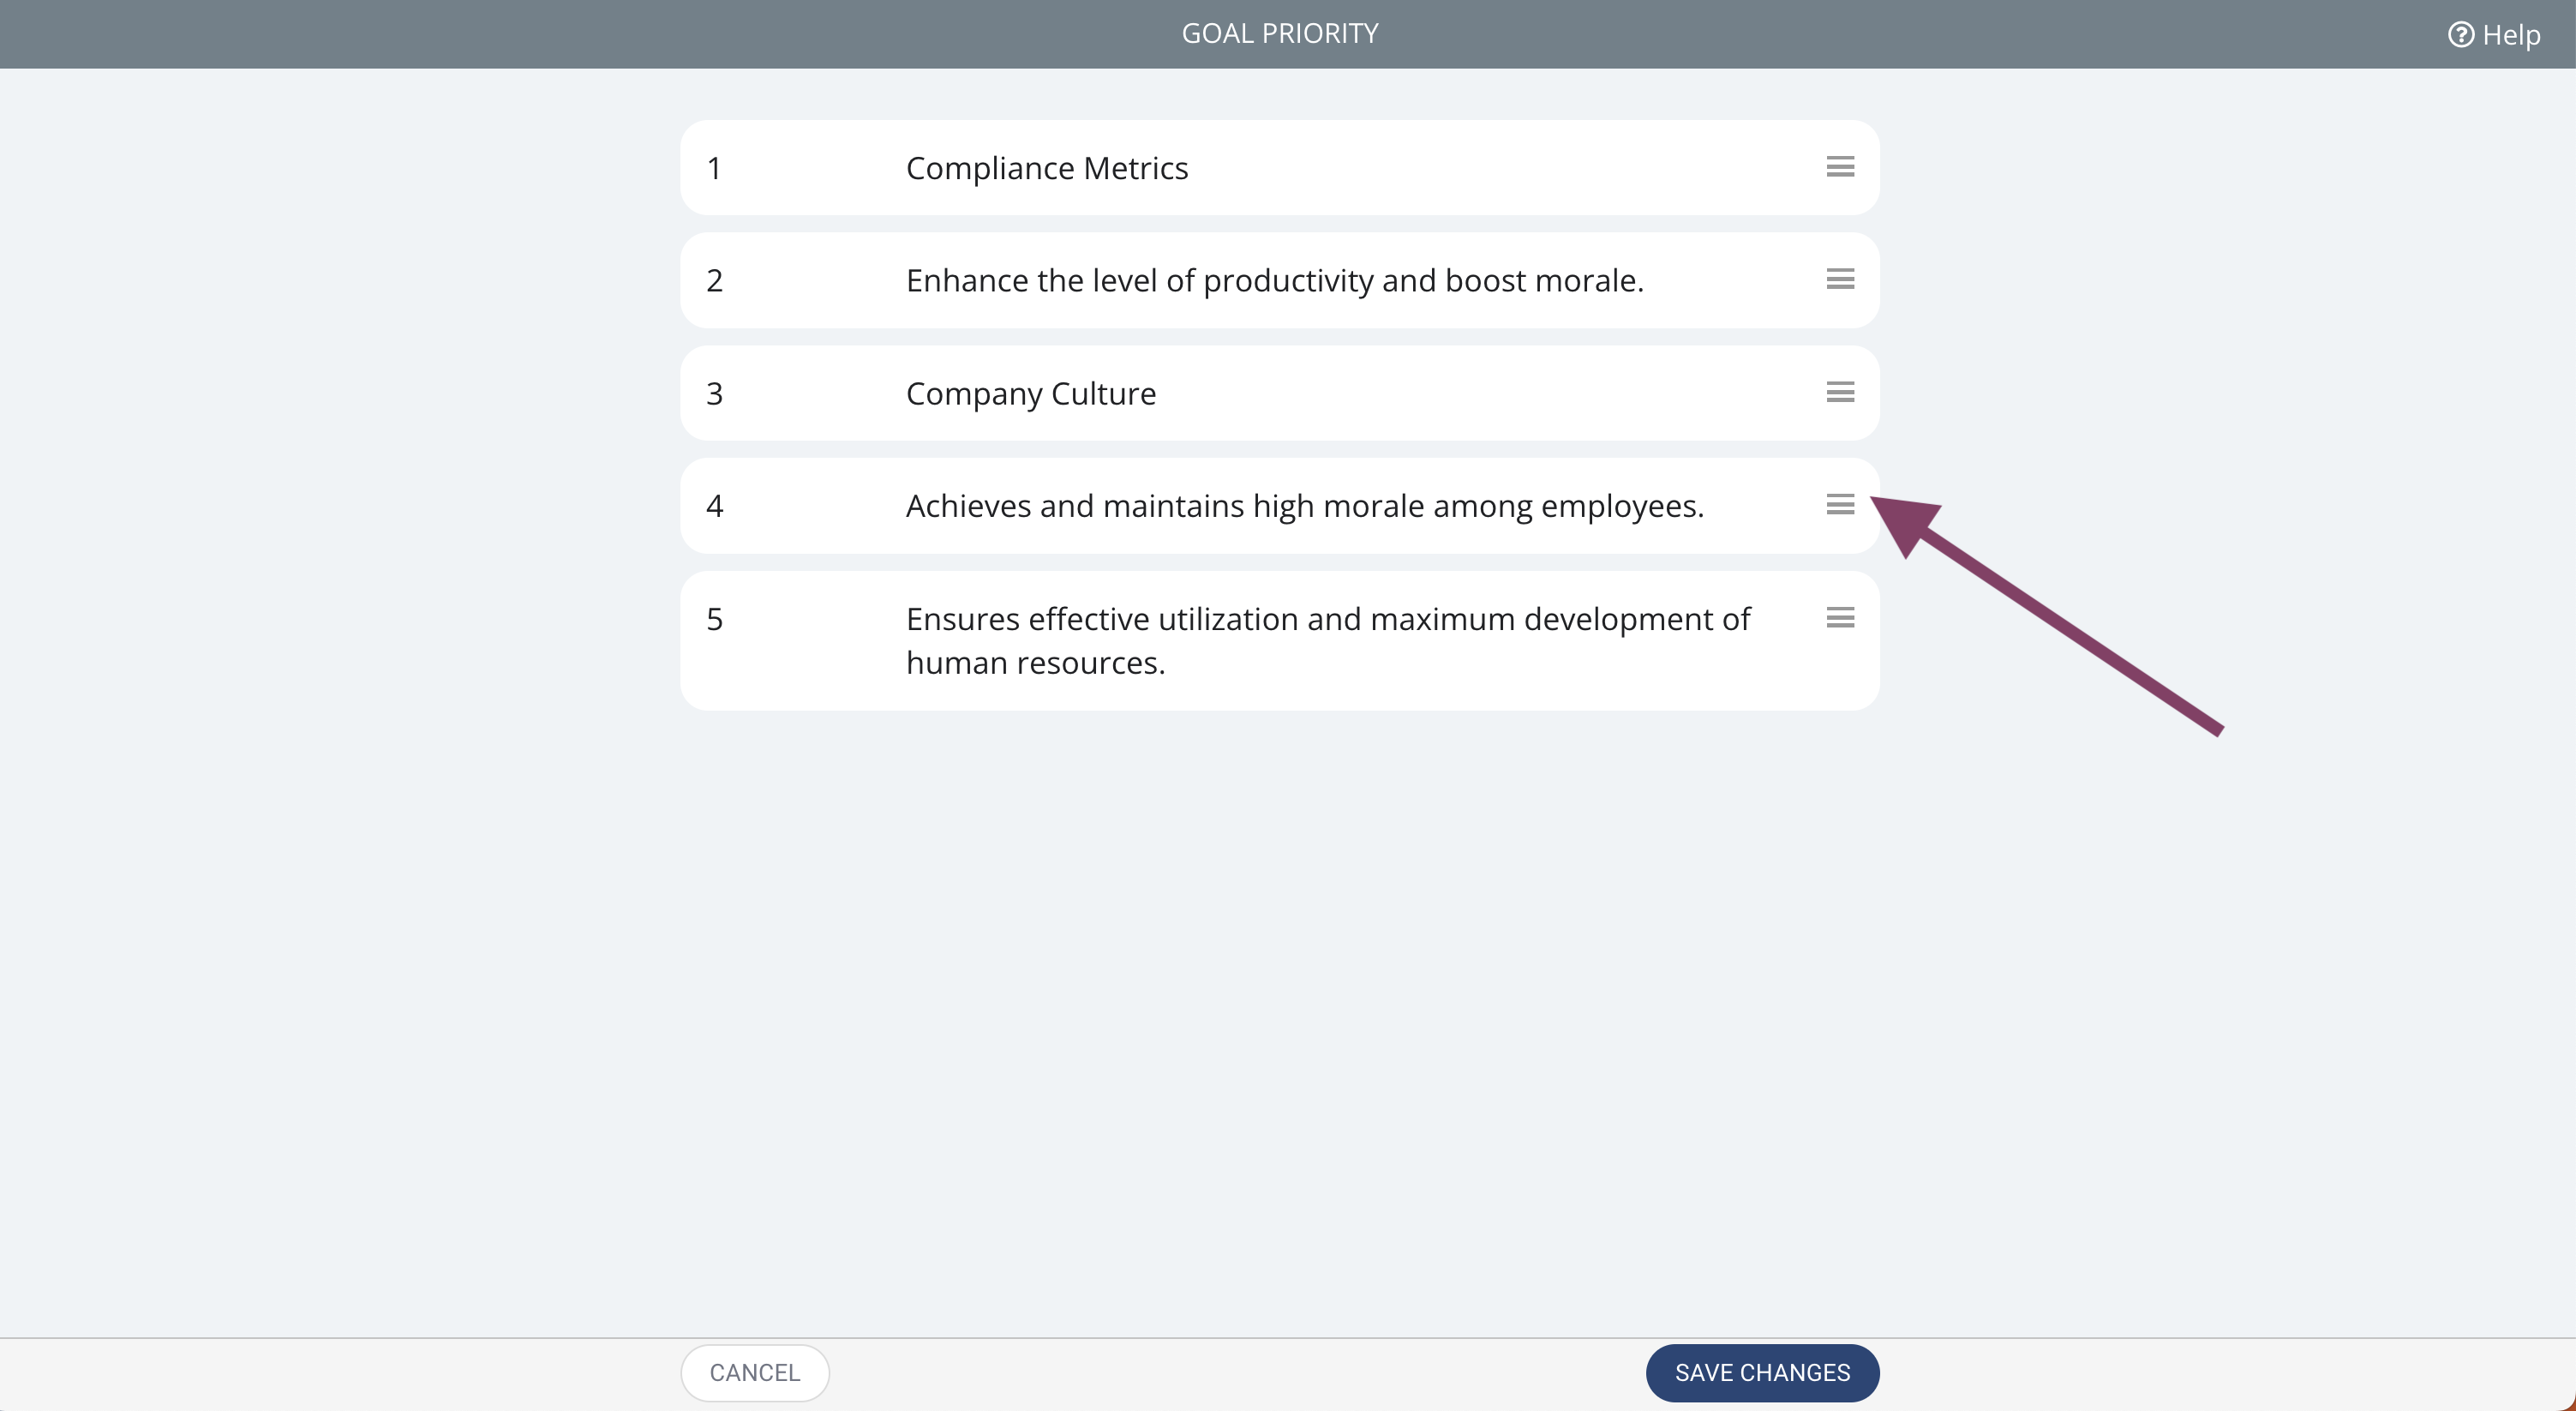Click the Ensures effective utilization goal text
The image size is (2576, 1411).
[x=1328, y=641]
